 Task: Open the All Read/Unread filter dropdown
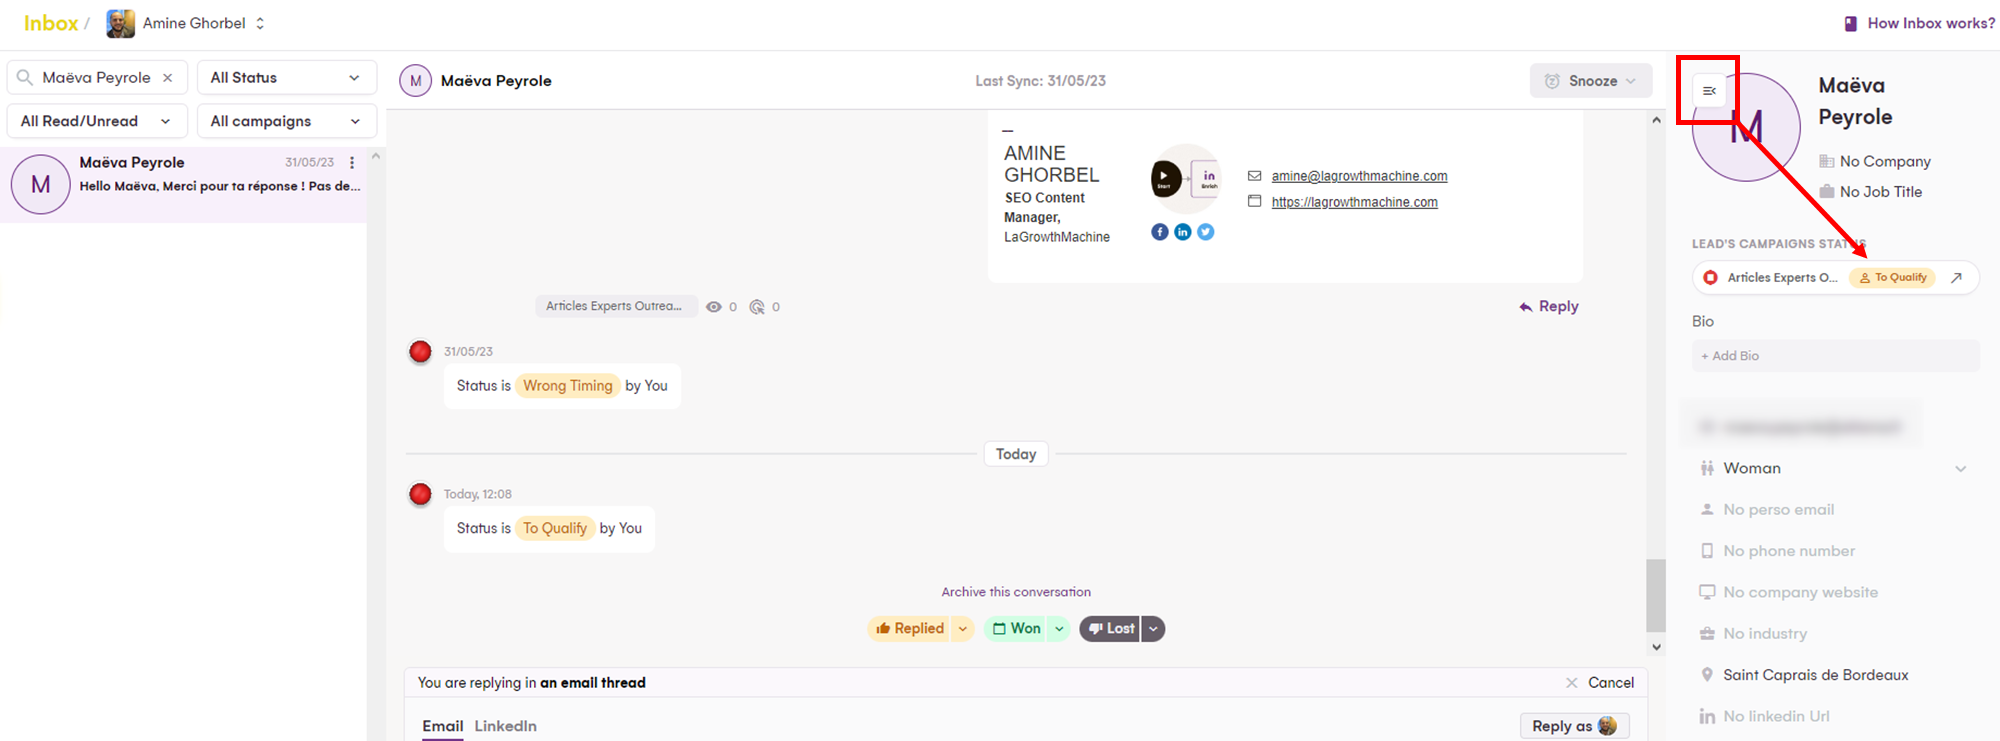97,121
